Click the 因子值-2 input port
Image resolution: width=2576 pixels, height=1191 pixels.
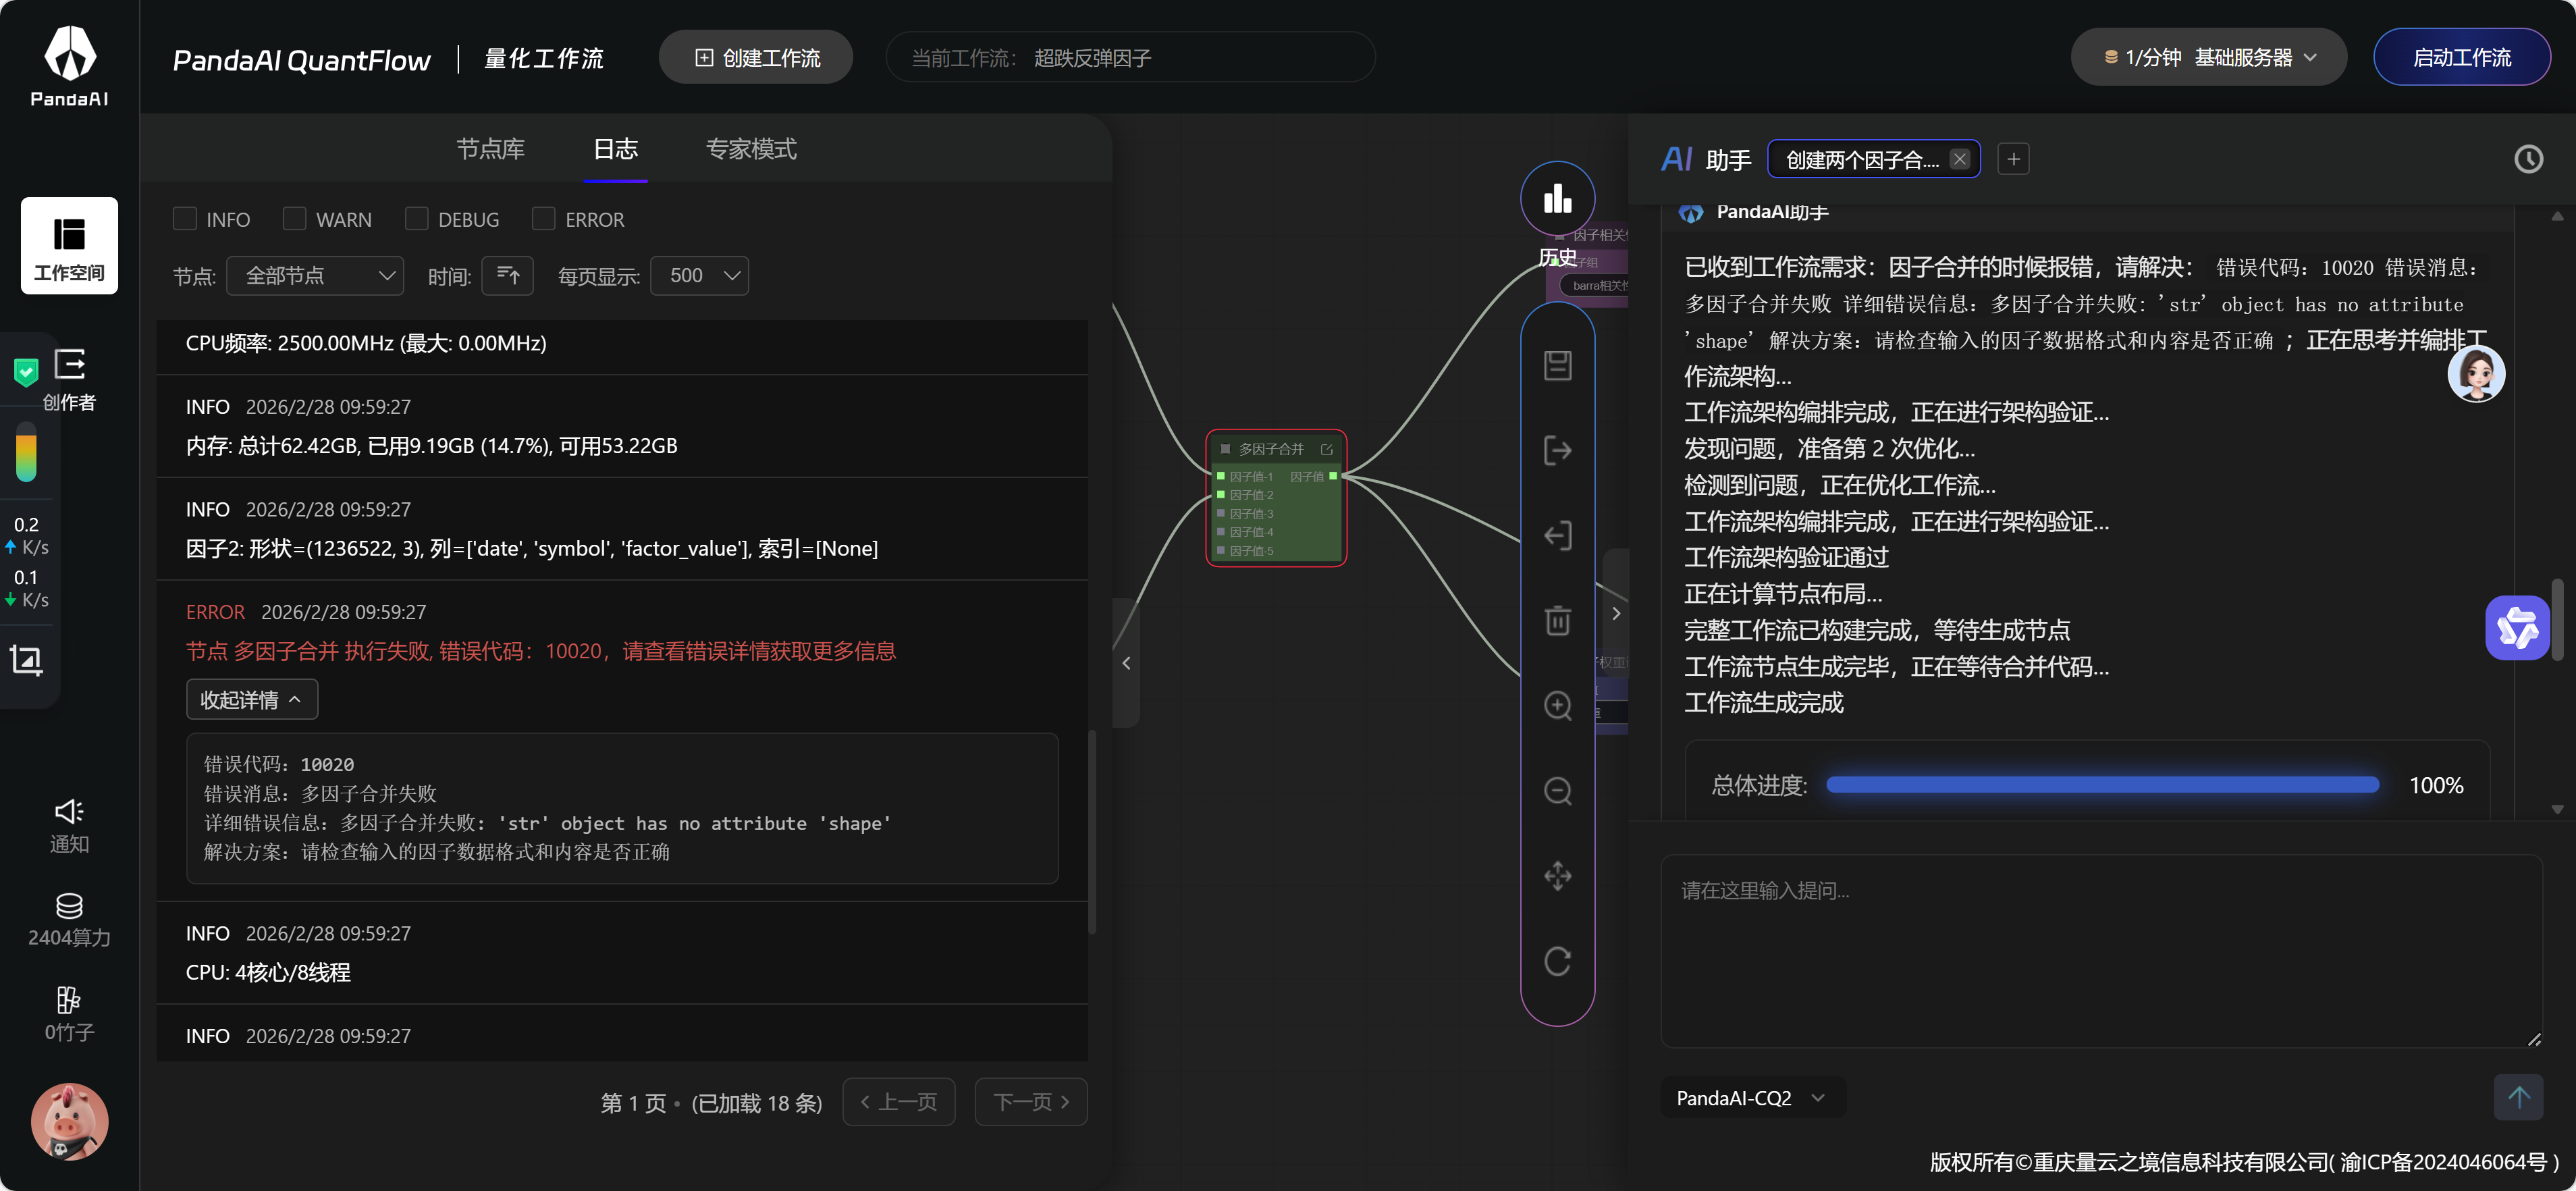(1220, 495)
